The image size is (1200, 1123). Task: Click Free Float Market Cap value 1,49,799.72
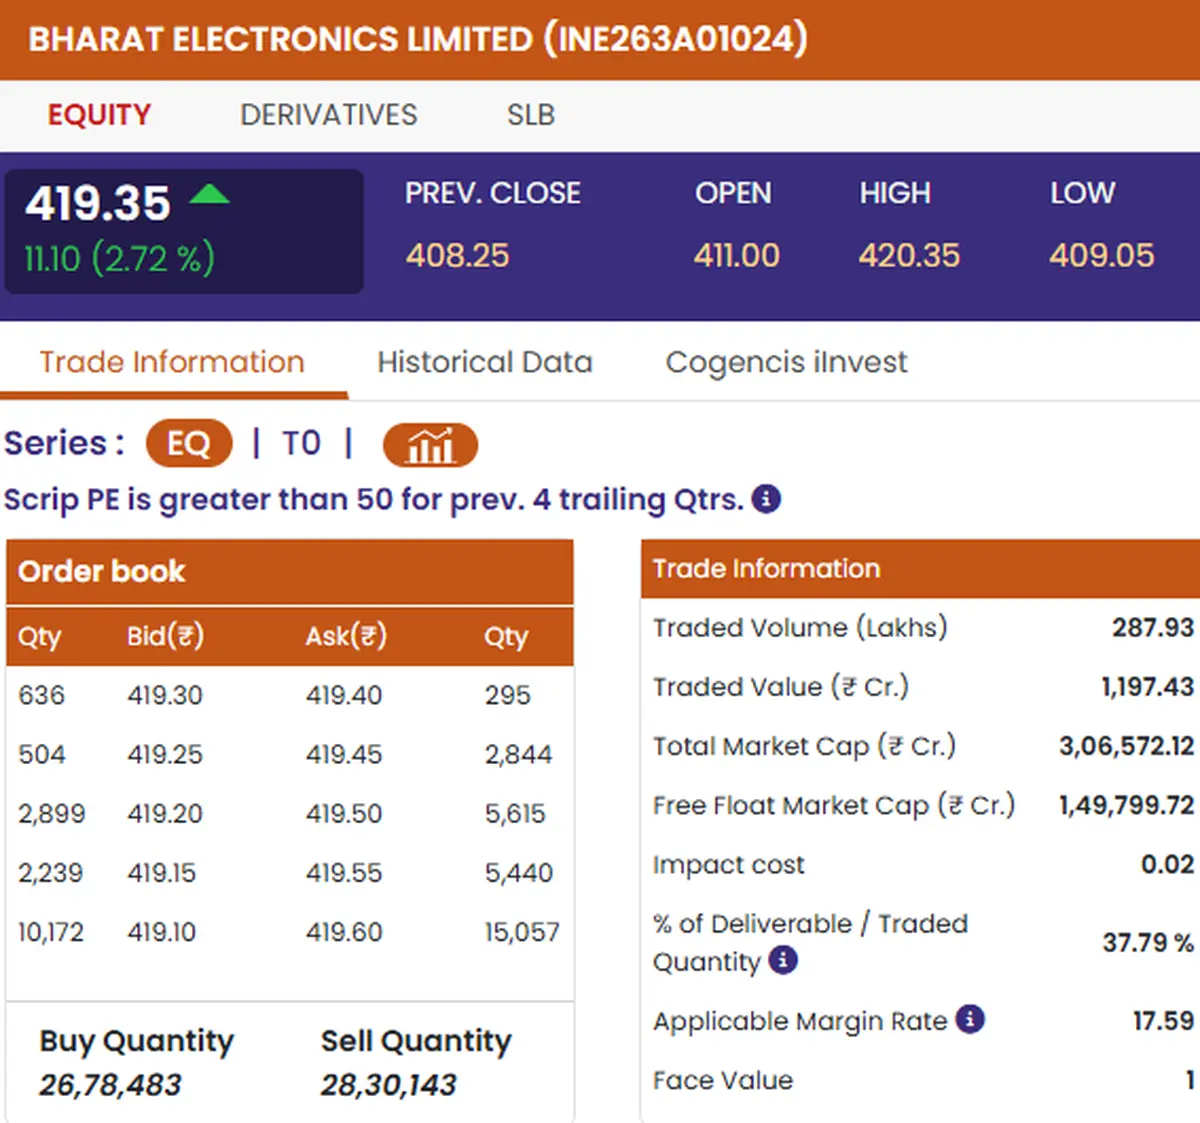[1127, 805]
